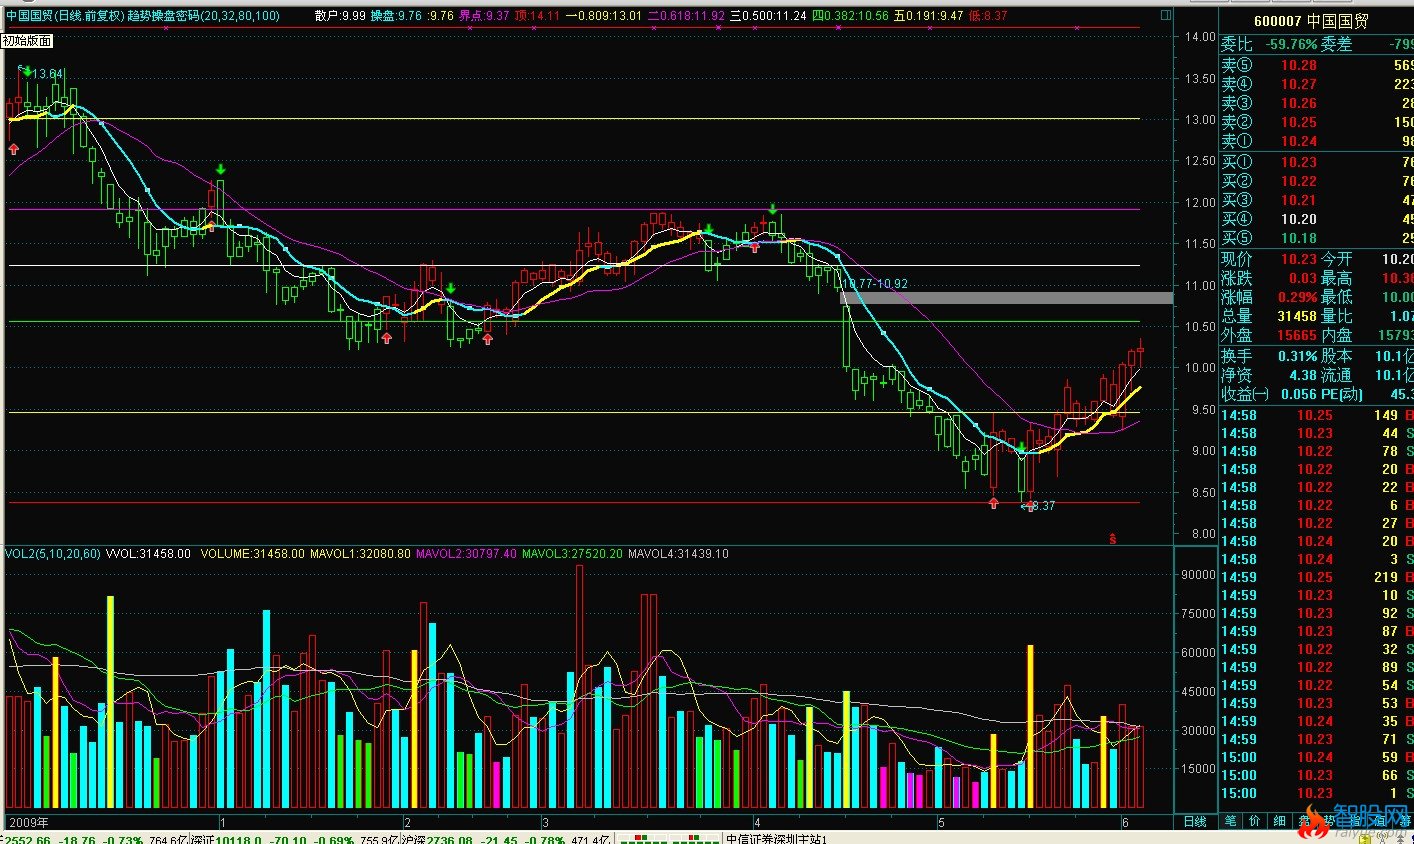Click the 散户:9.99 header value

340,16
